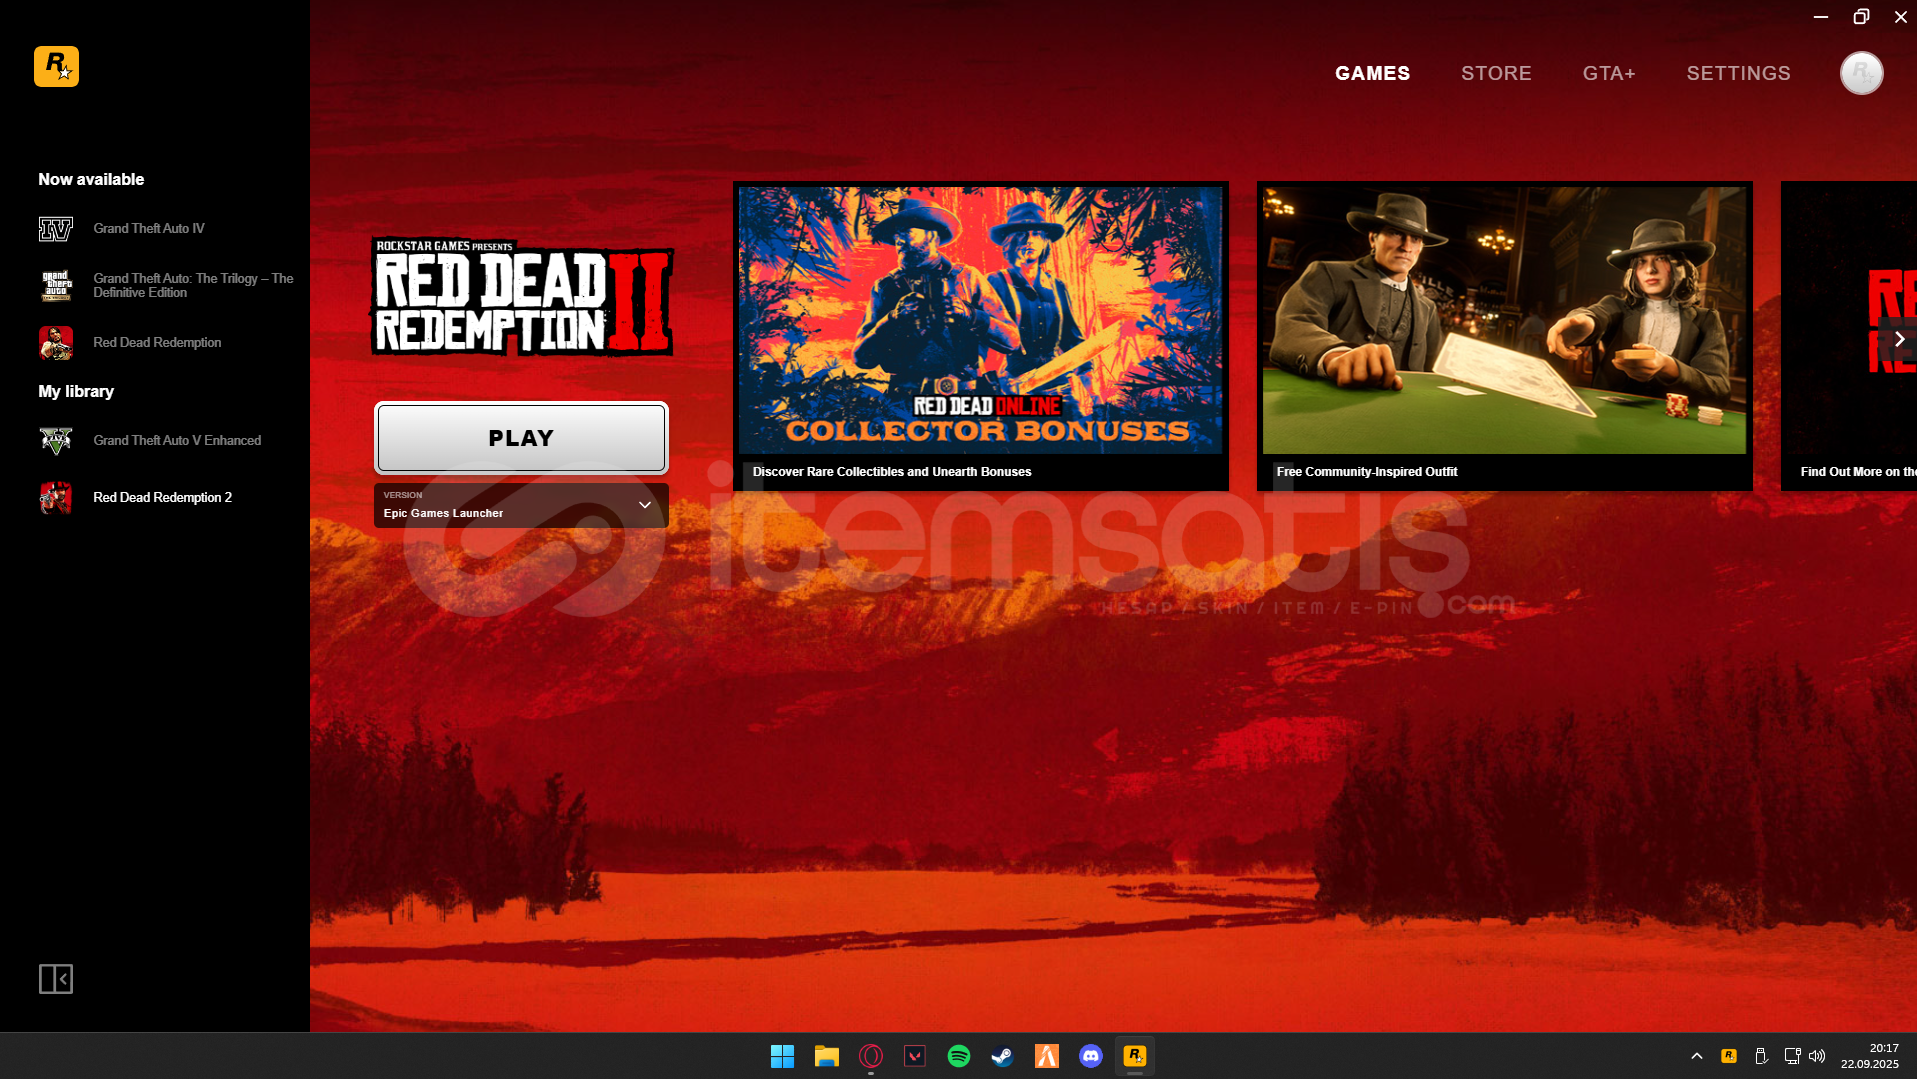The width and height of the screenshot is (1917, 1079).
Task: Open Steam from the taskbar
Action: tap(1002, 1056)
